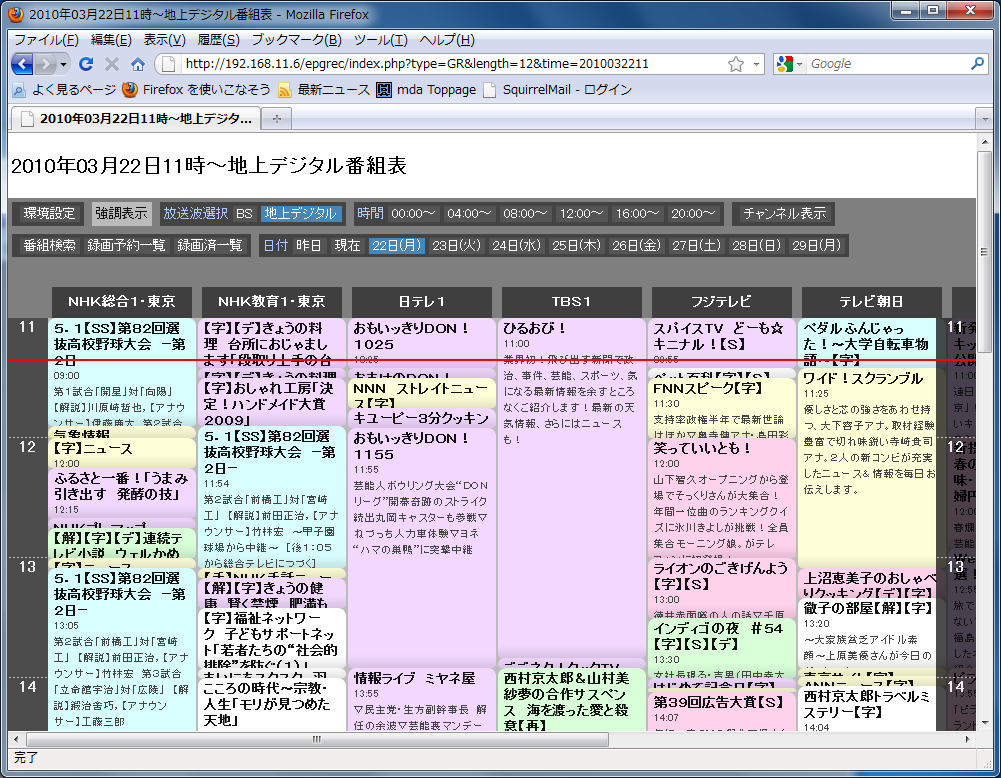The image size is (1001, 778).
Task: Click the page identity icon in address bar
Action: [x=167, y=64]
